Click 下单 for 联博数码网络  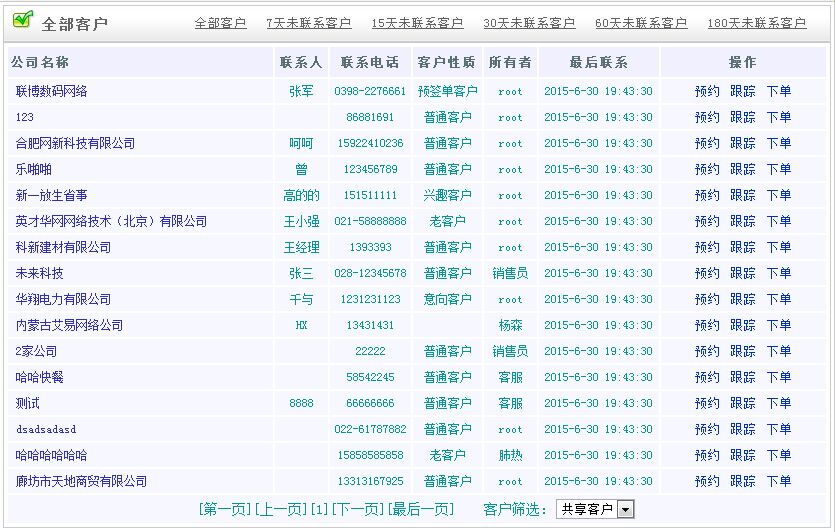click(x=779, y=91)
